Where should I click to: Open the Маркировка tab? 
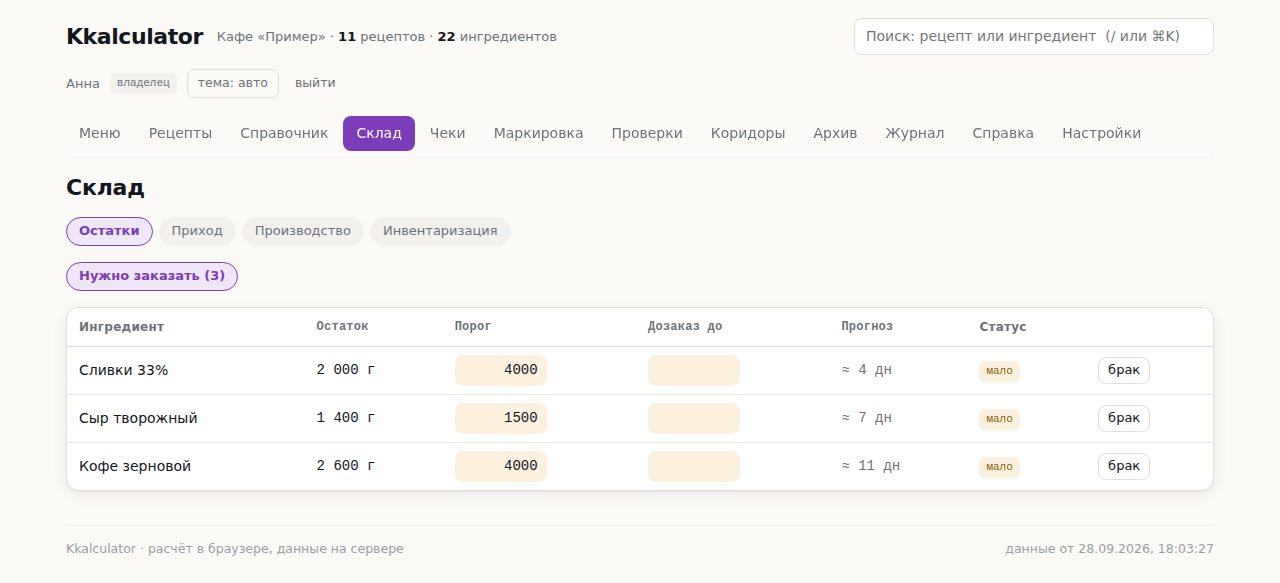539,133
